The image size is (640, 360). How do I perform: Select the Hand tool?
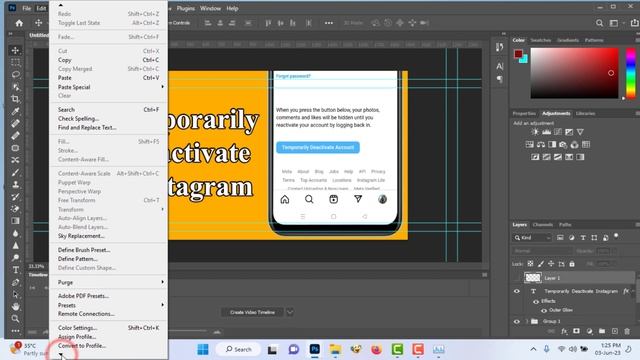tap(16, 307)
